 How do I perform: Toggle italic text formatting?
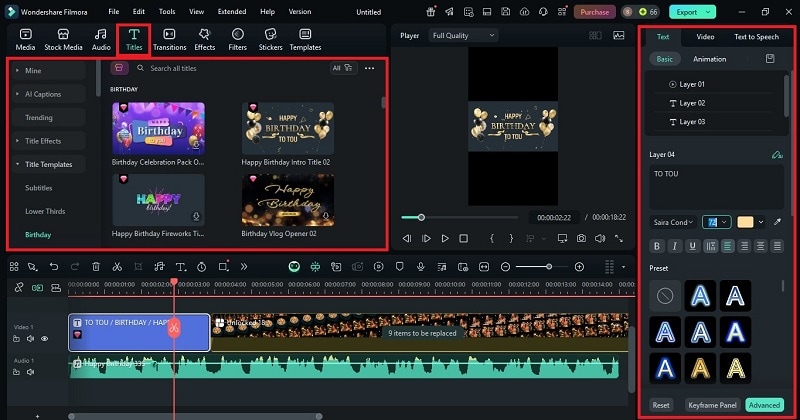coord(674,246)
